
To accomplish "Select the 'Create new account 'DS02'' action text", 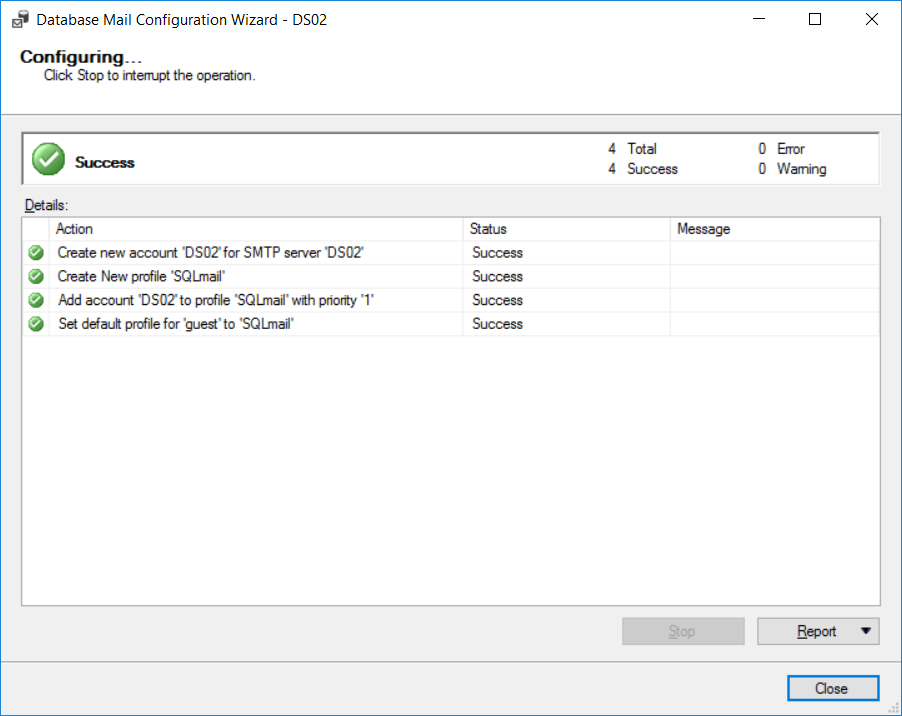I will [x=211, y=252].
